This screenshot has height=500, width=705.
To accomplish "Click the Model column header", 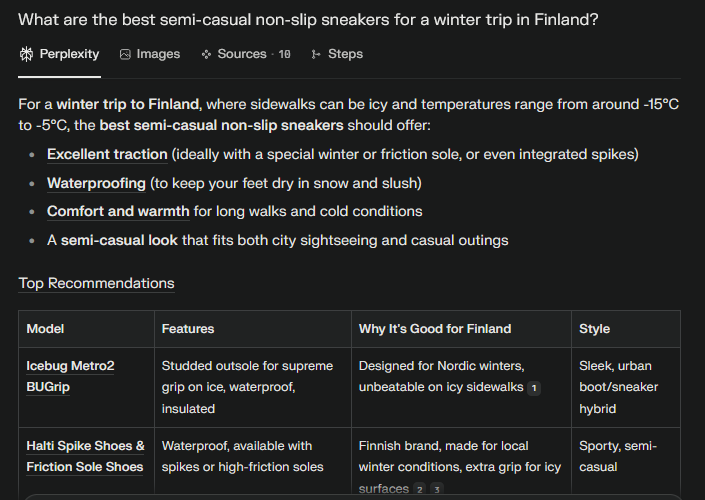I will [45, 329].
